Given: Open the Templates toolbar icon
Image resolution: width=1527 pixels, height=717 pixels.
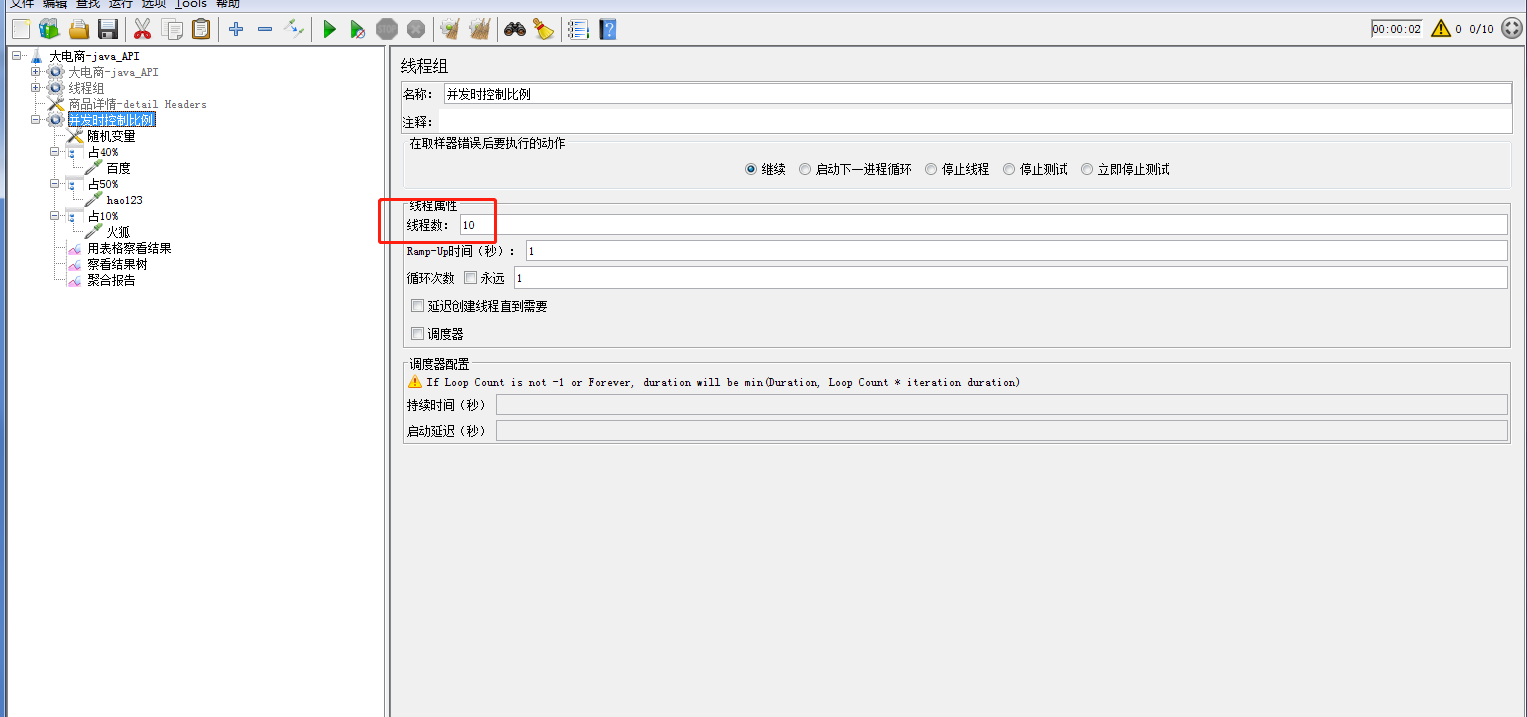Looking at the screenshot, I should coord(49,29).
